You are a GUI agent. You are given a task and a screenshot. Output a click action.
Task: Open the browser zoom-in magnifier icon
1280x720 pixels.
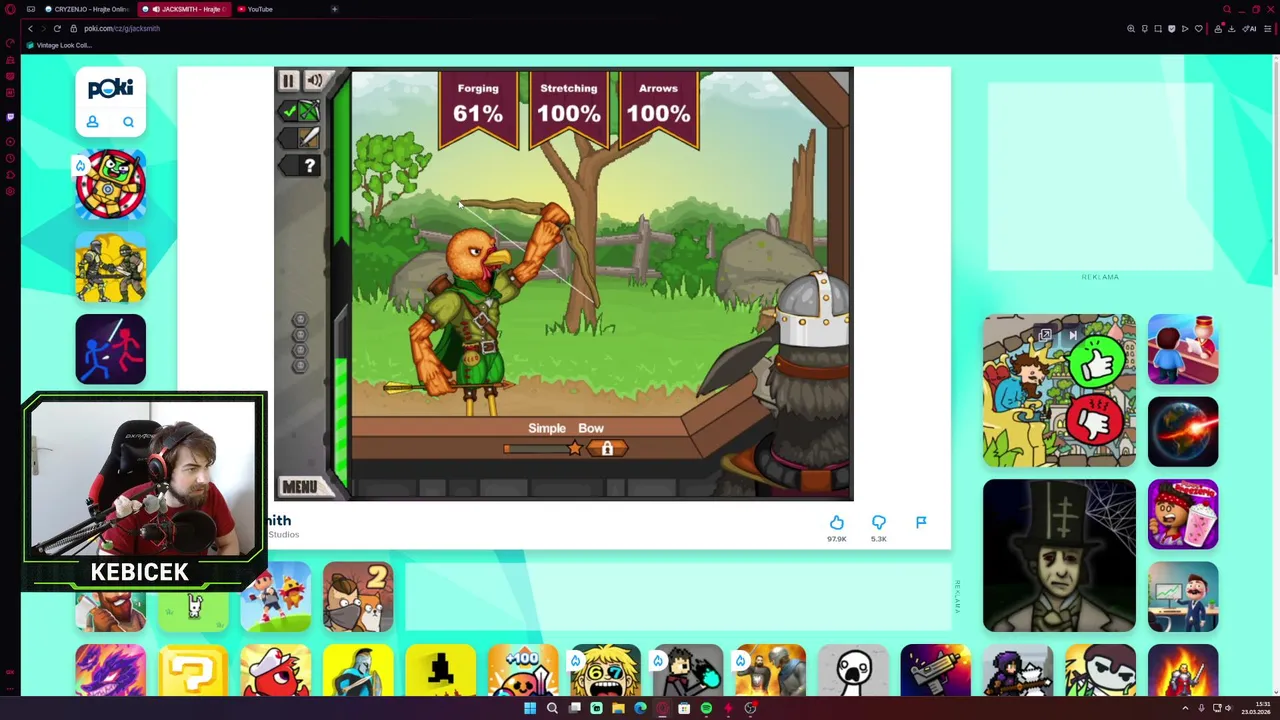coord(1131,28)
